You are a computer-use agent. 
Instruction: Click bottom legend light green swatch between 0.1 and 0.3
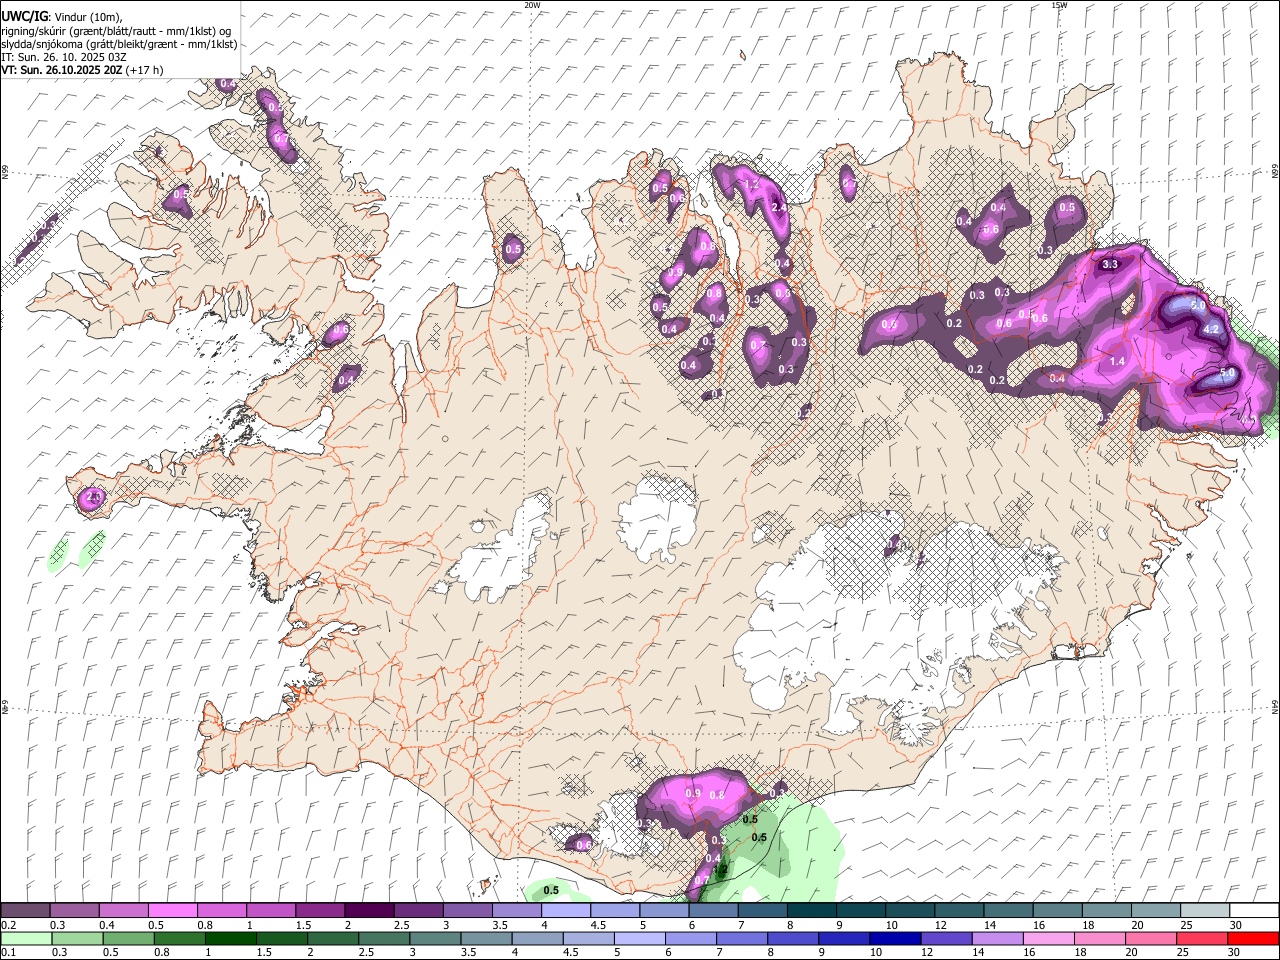[x=25, y=938]
